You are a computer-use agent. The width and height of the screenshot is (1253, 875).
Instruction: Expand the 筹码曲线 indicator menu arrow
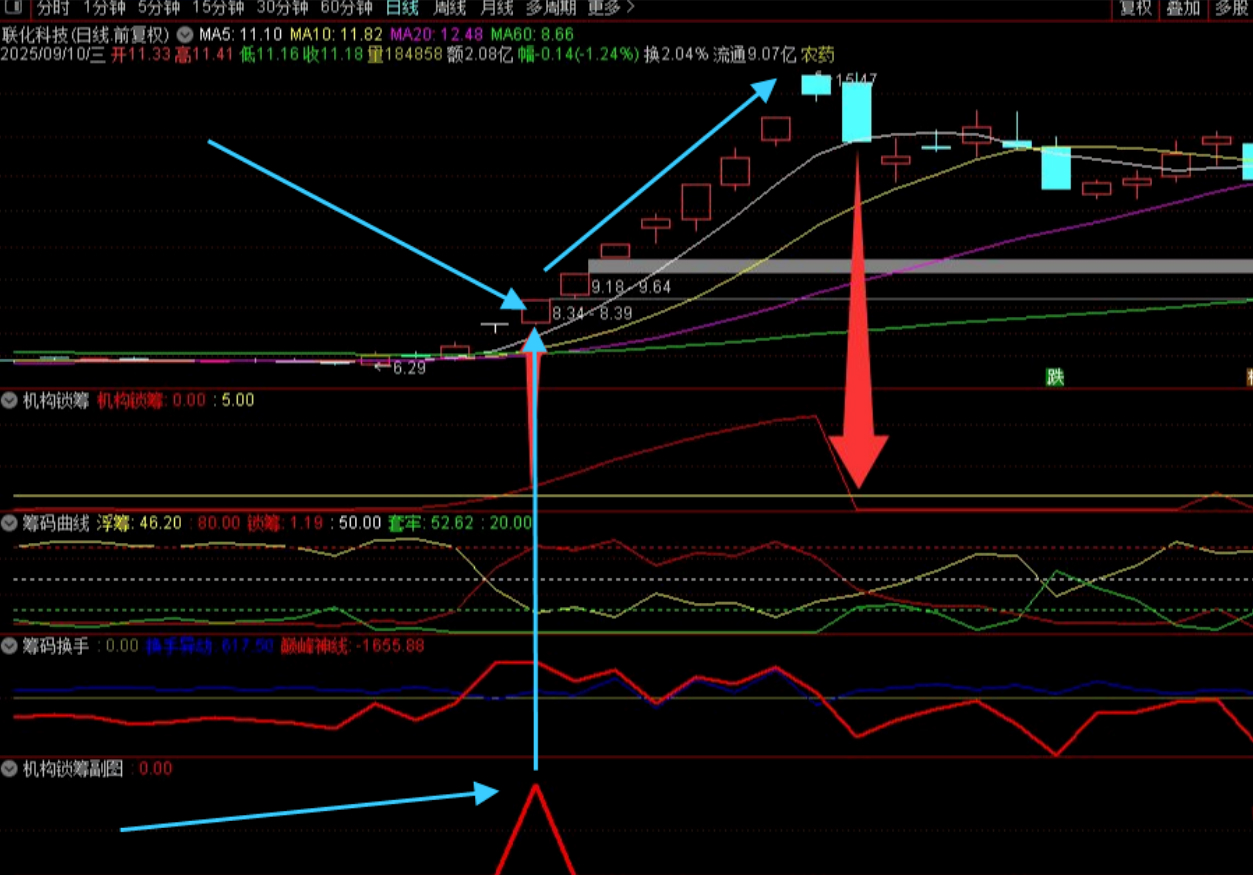11,523
